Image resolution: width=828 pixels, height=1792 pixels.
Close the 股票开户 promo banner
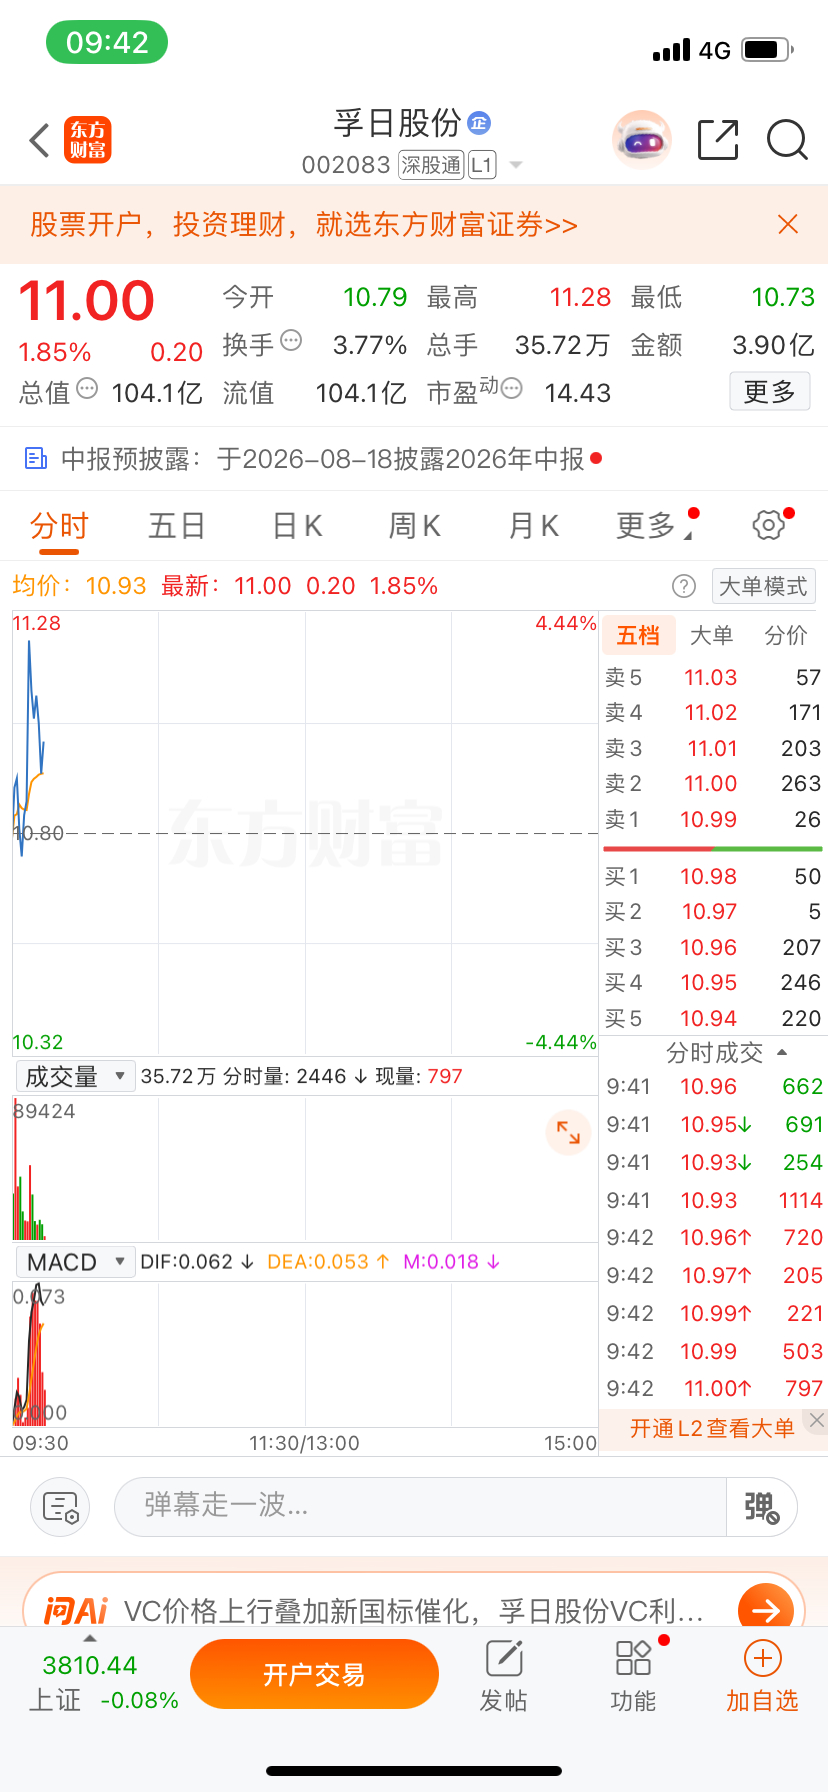pyautogui.click(x=788, y=224)
